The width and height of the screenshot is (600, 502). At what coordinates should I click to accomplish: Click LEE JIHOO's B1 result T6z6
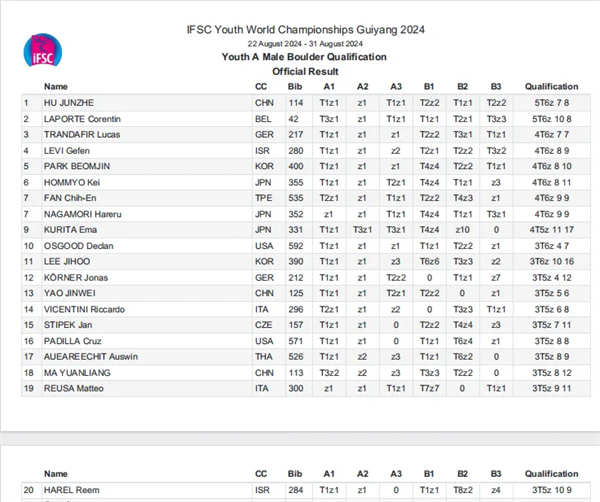click(429, 262)
